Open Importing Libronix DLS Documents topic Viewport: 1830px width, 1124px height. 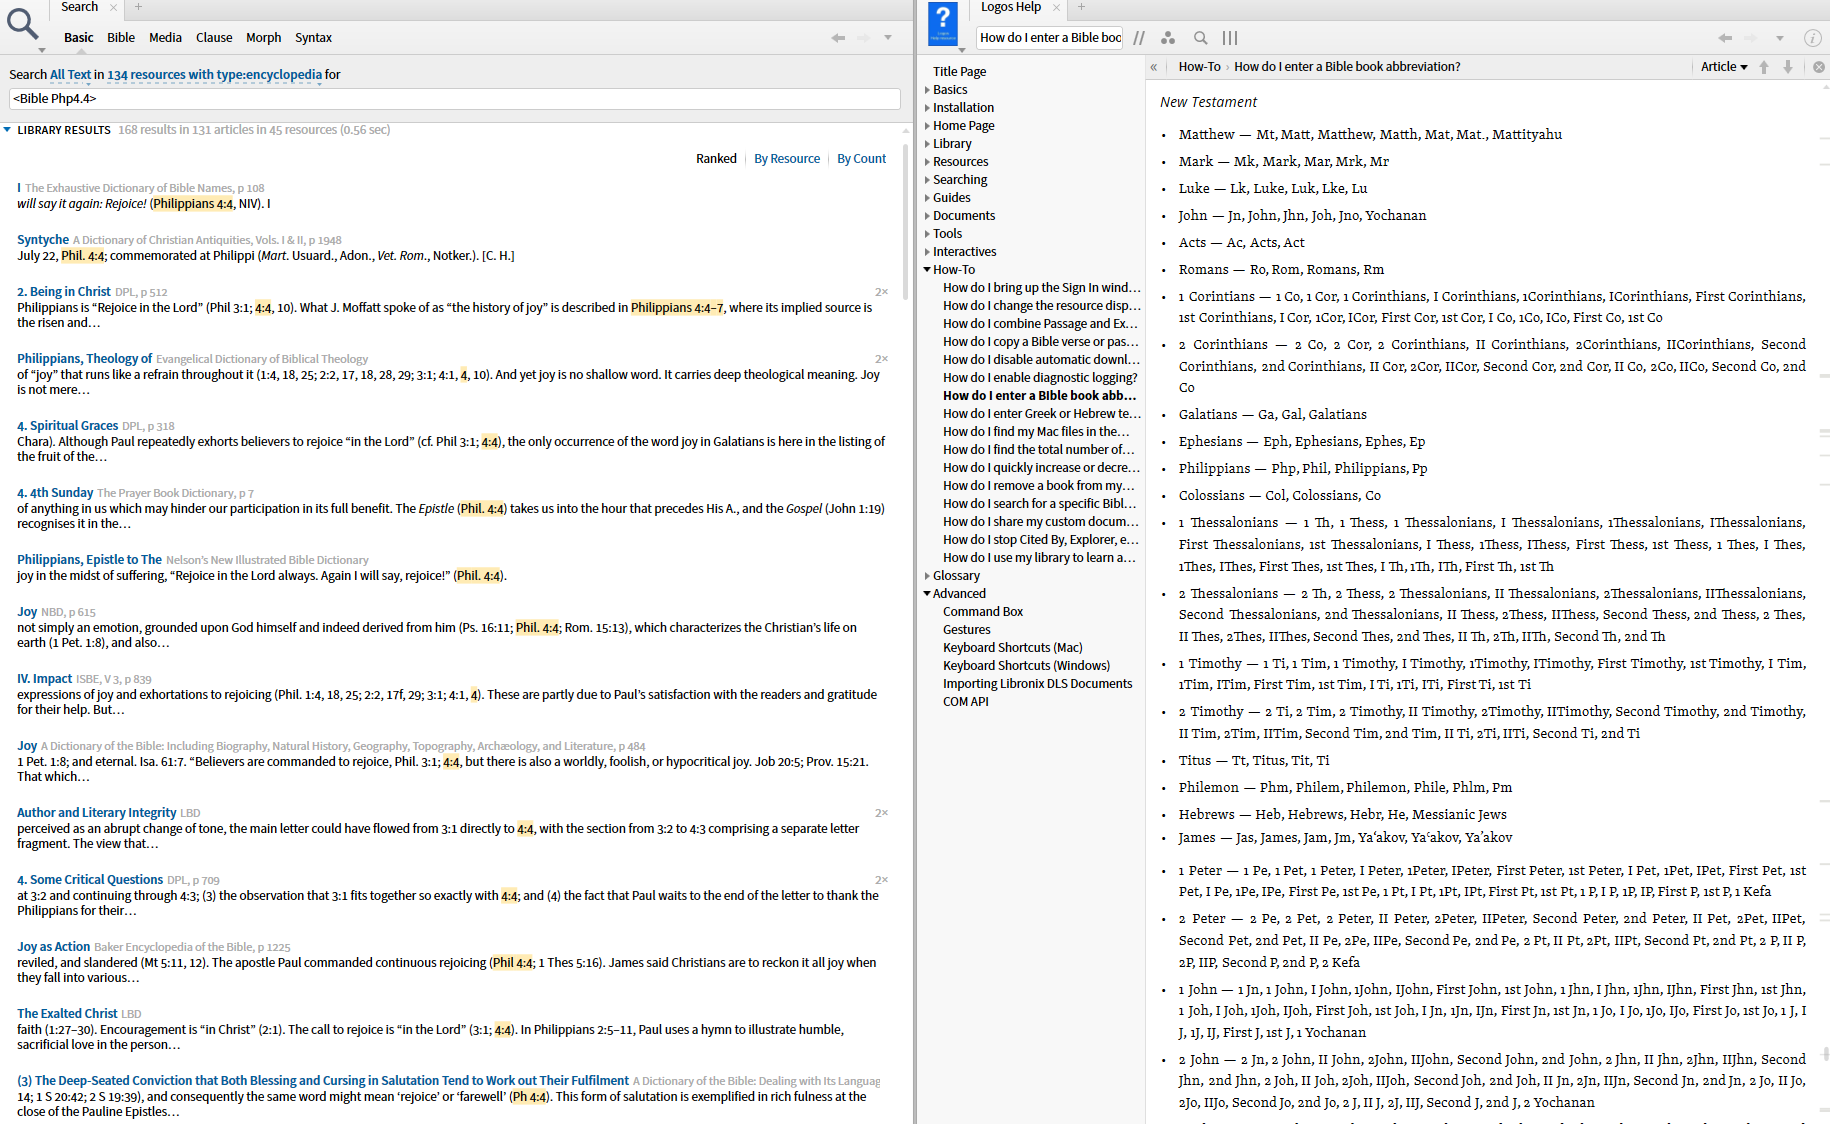(x=1037, y=684)
